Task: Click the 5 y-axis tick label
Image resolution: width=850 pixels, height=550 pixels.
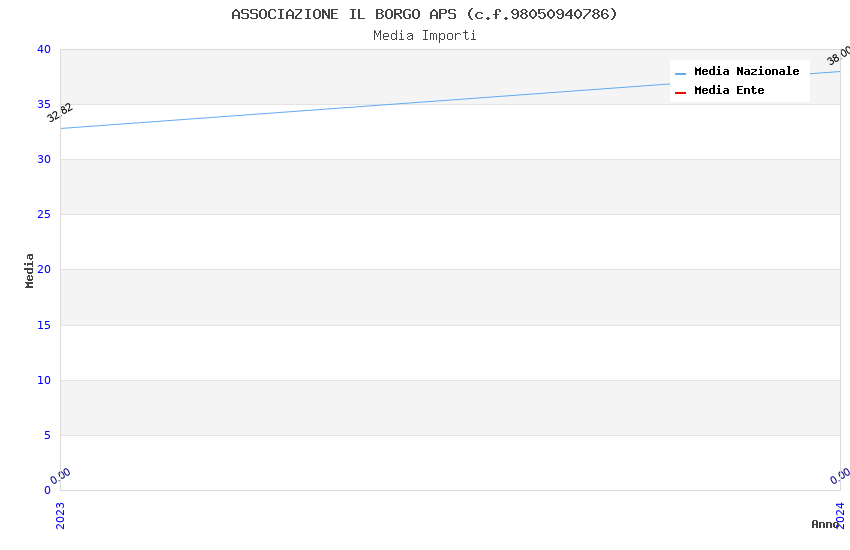Action: pyautogui.click(x=48, y=435)
